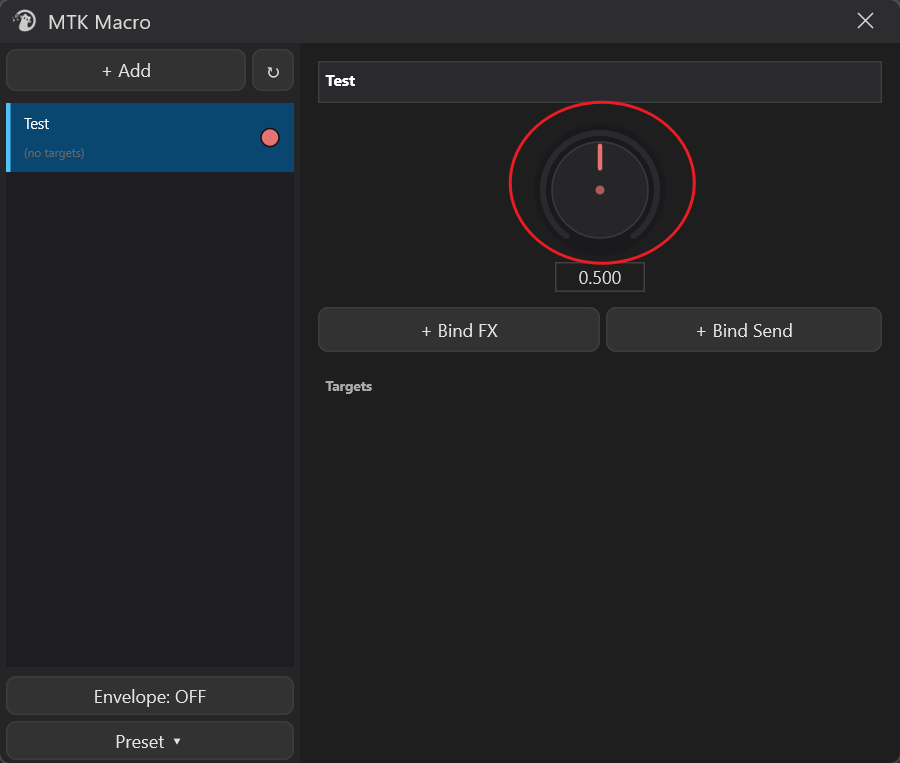Image resolution: width=900 pixels, height=763 pixels.
Task: Open the Preset dropdown menu
Action: point(150,741)
